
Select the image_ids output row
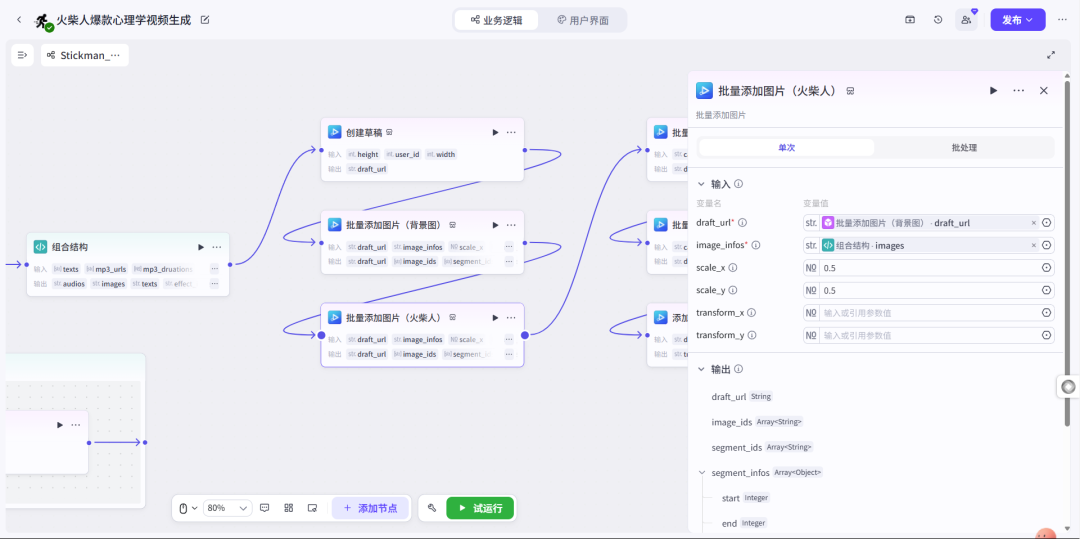(x=756, y=422)
